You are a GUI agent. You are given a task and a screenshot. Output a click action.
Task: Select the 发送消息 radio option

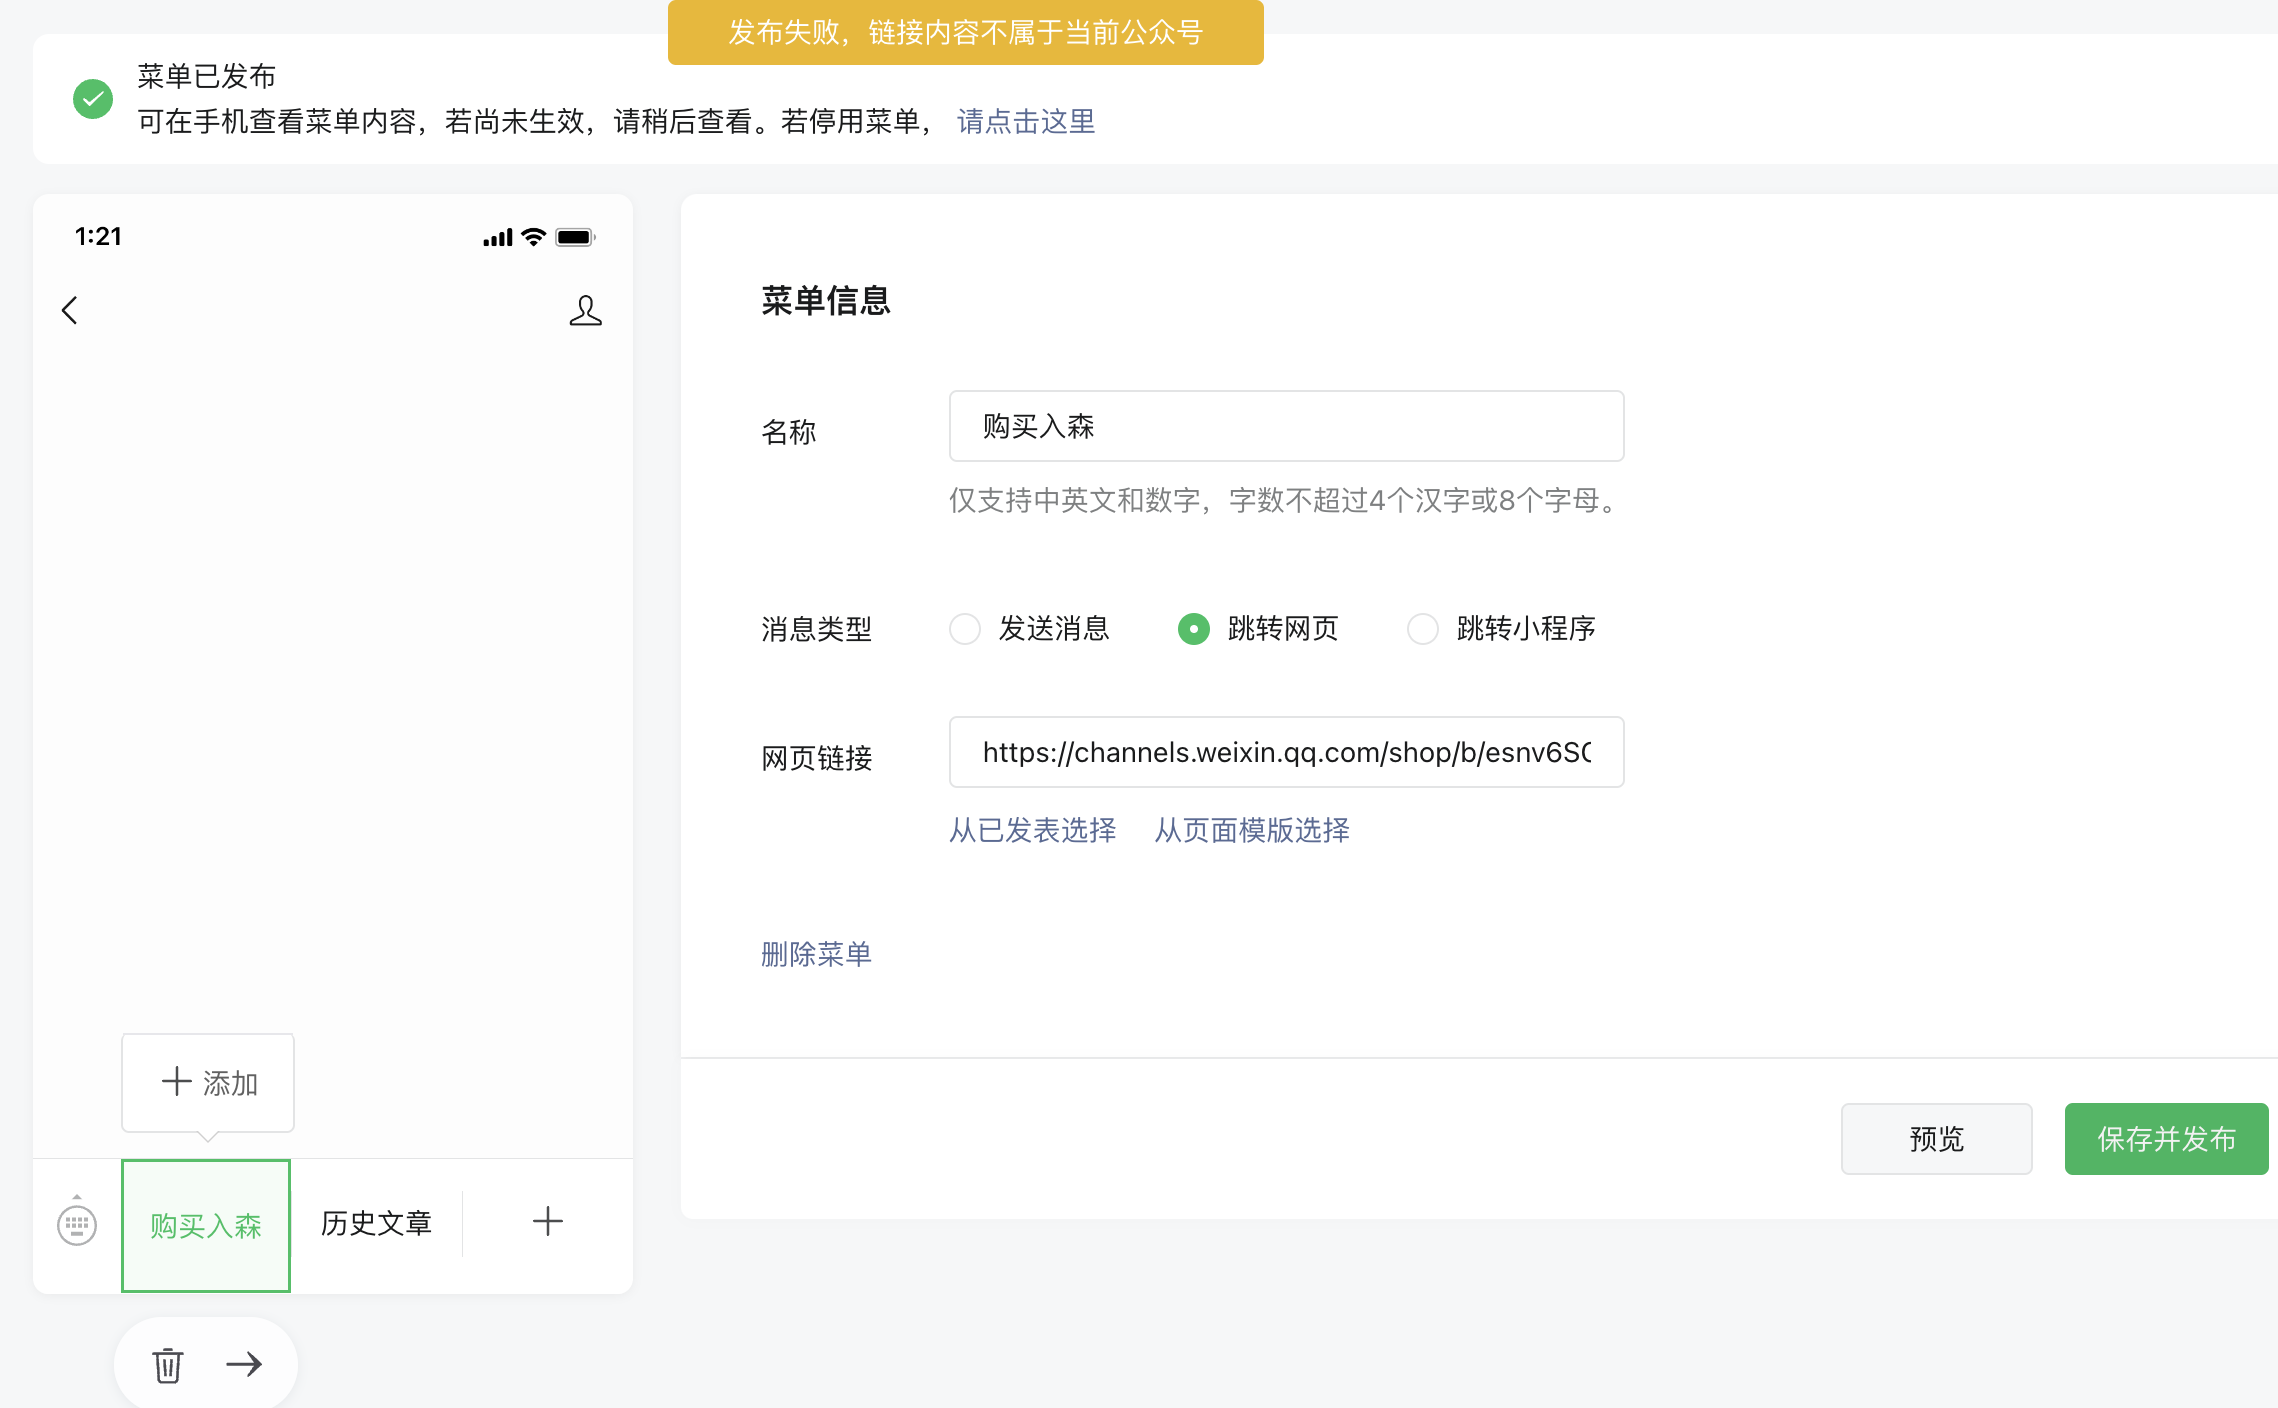click(965, 629)
